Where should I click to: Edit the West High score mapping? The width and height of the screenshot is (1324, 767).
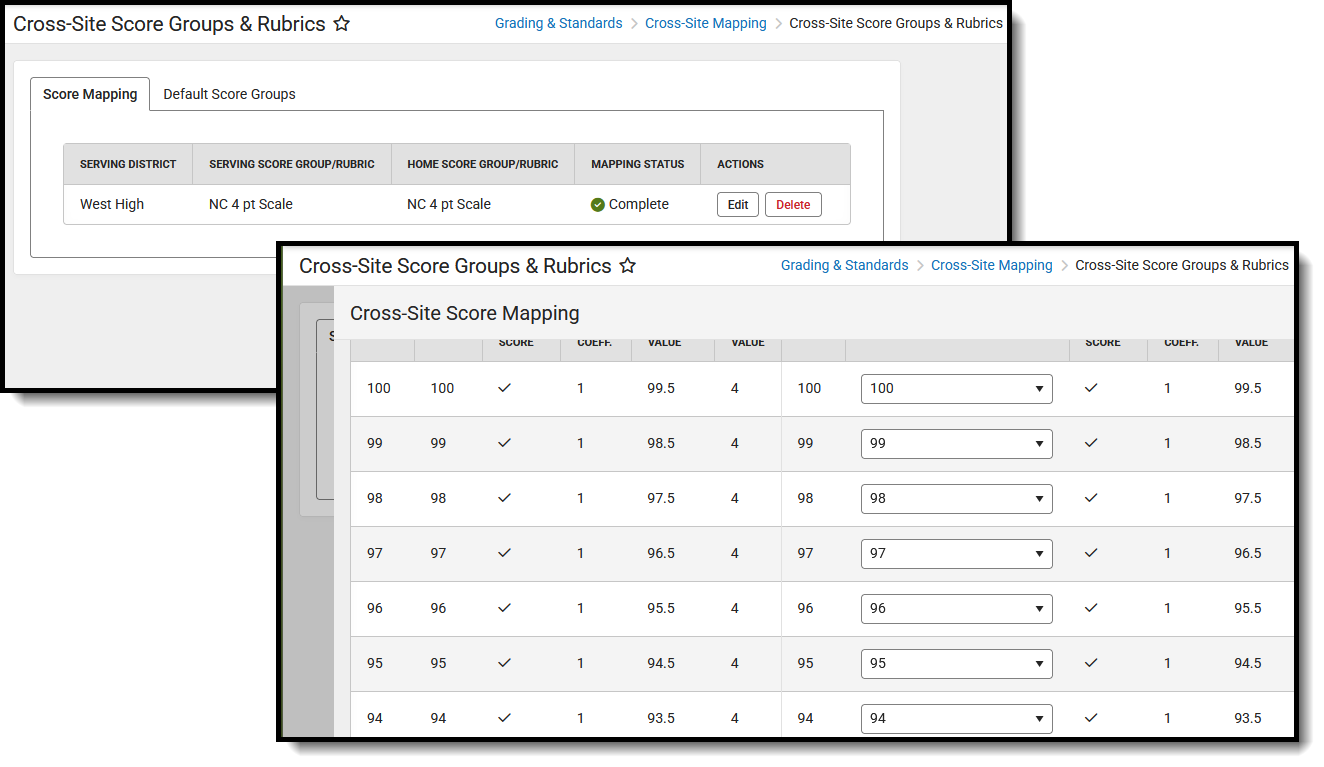click(738, 205)
